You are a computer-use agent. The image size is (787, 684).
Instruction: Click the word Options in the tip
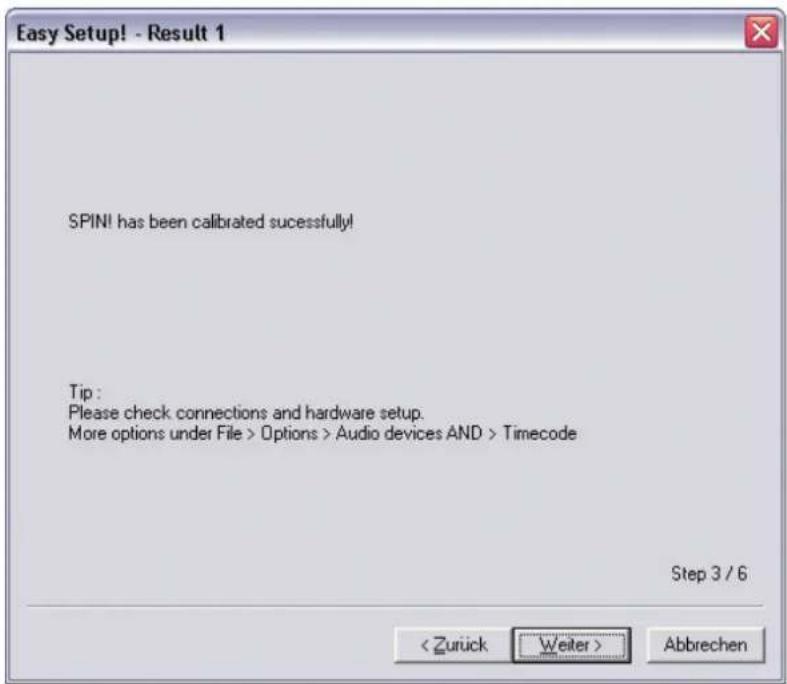tap(289, 433)
